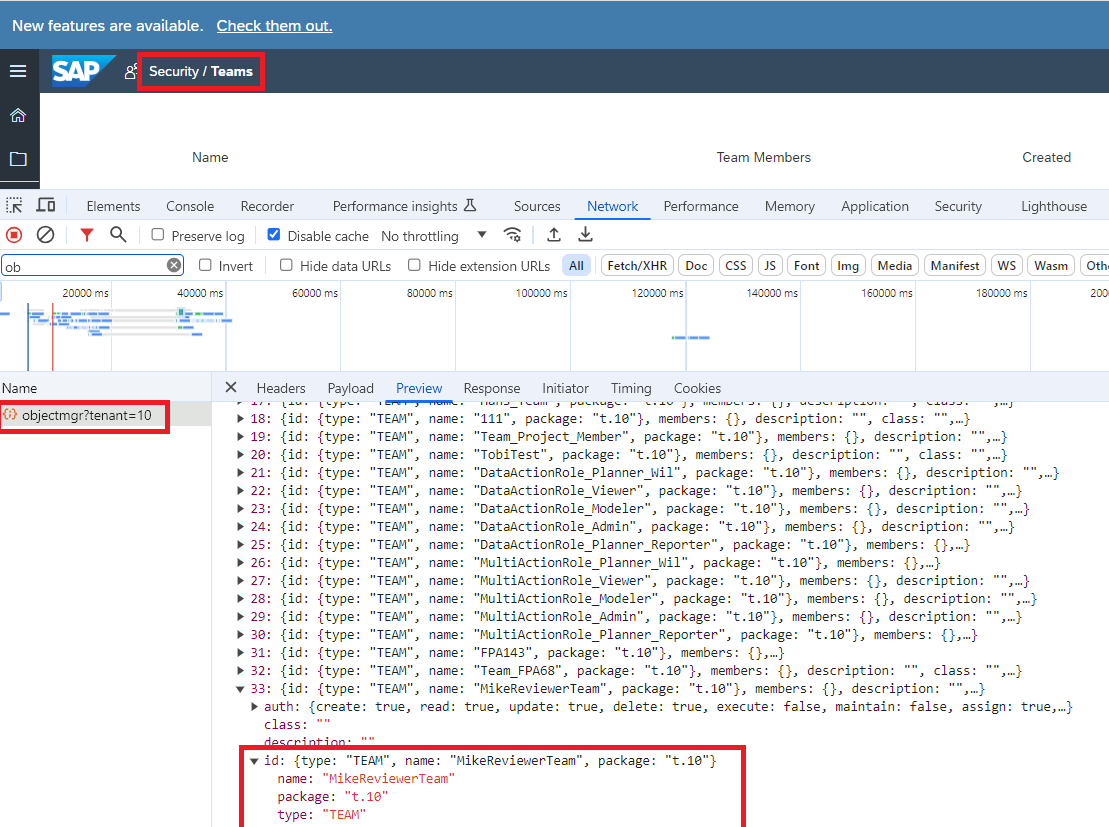
Task: Uncheck Disable cache checkbox
Action: (274, 234)
